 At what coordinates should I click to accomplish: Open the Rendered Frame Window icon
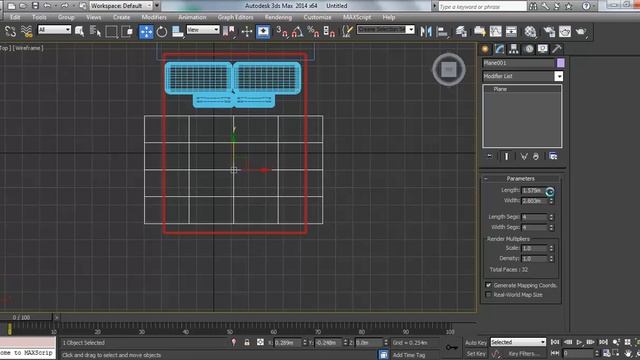coord(565,31)
